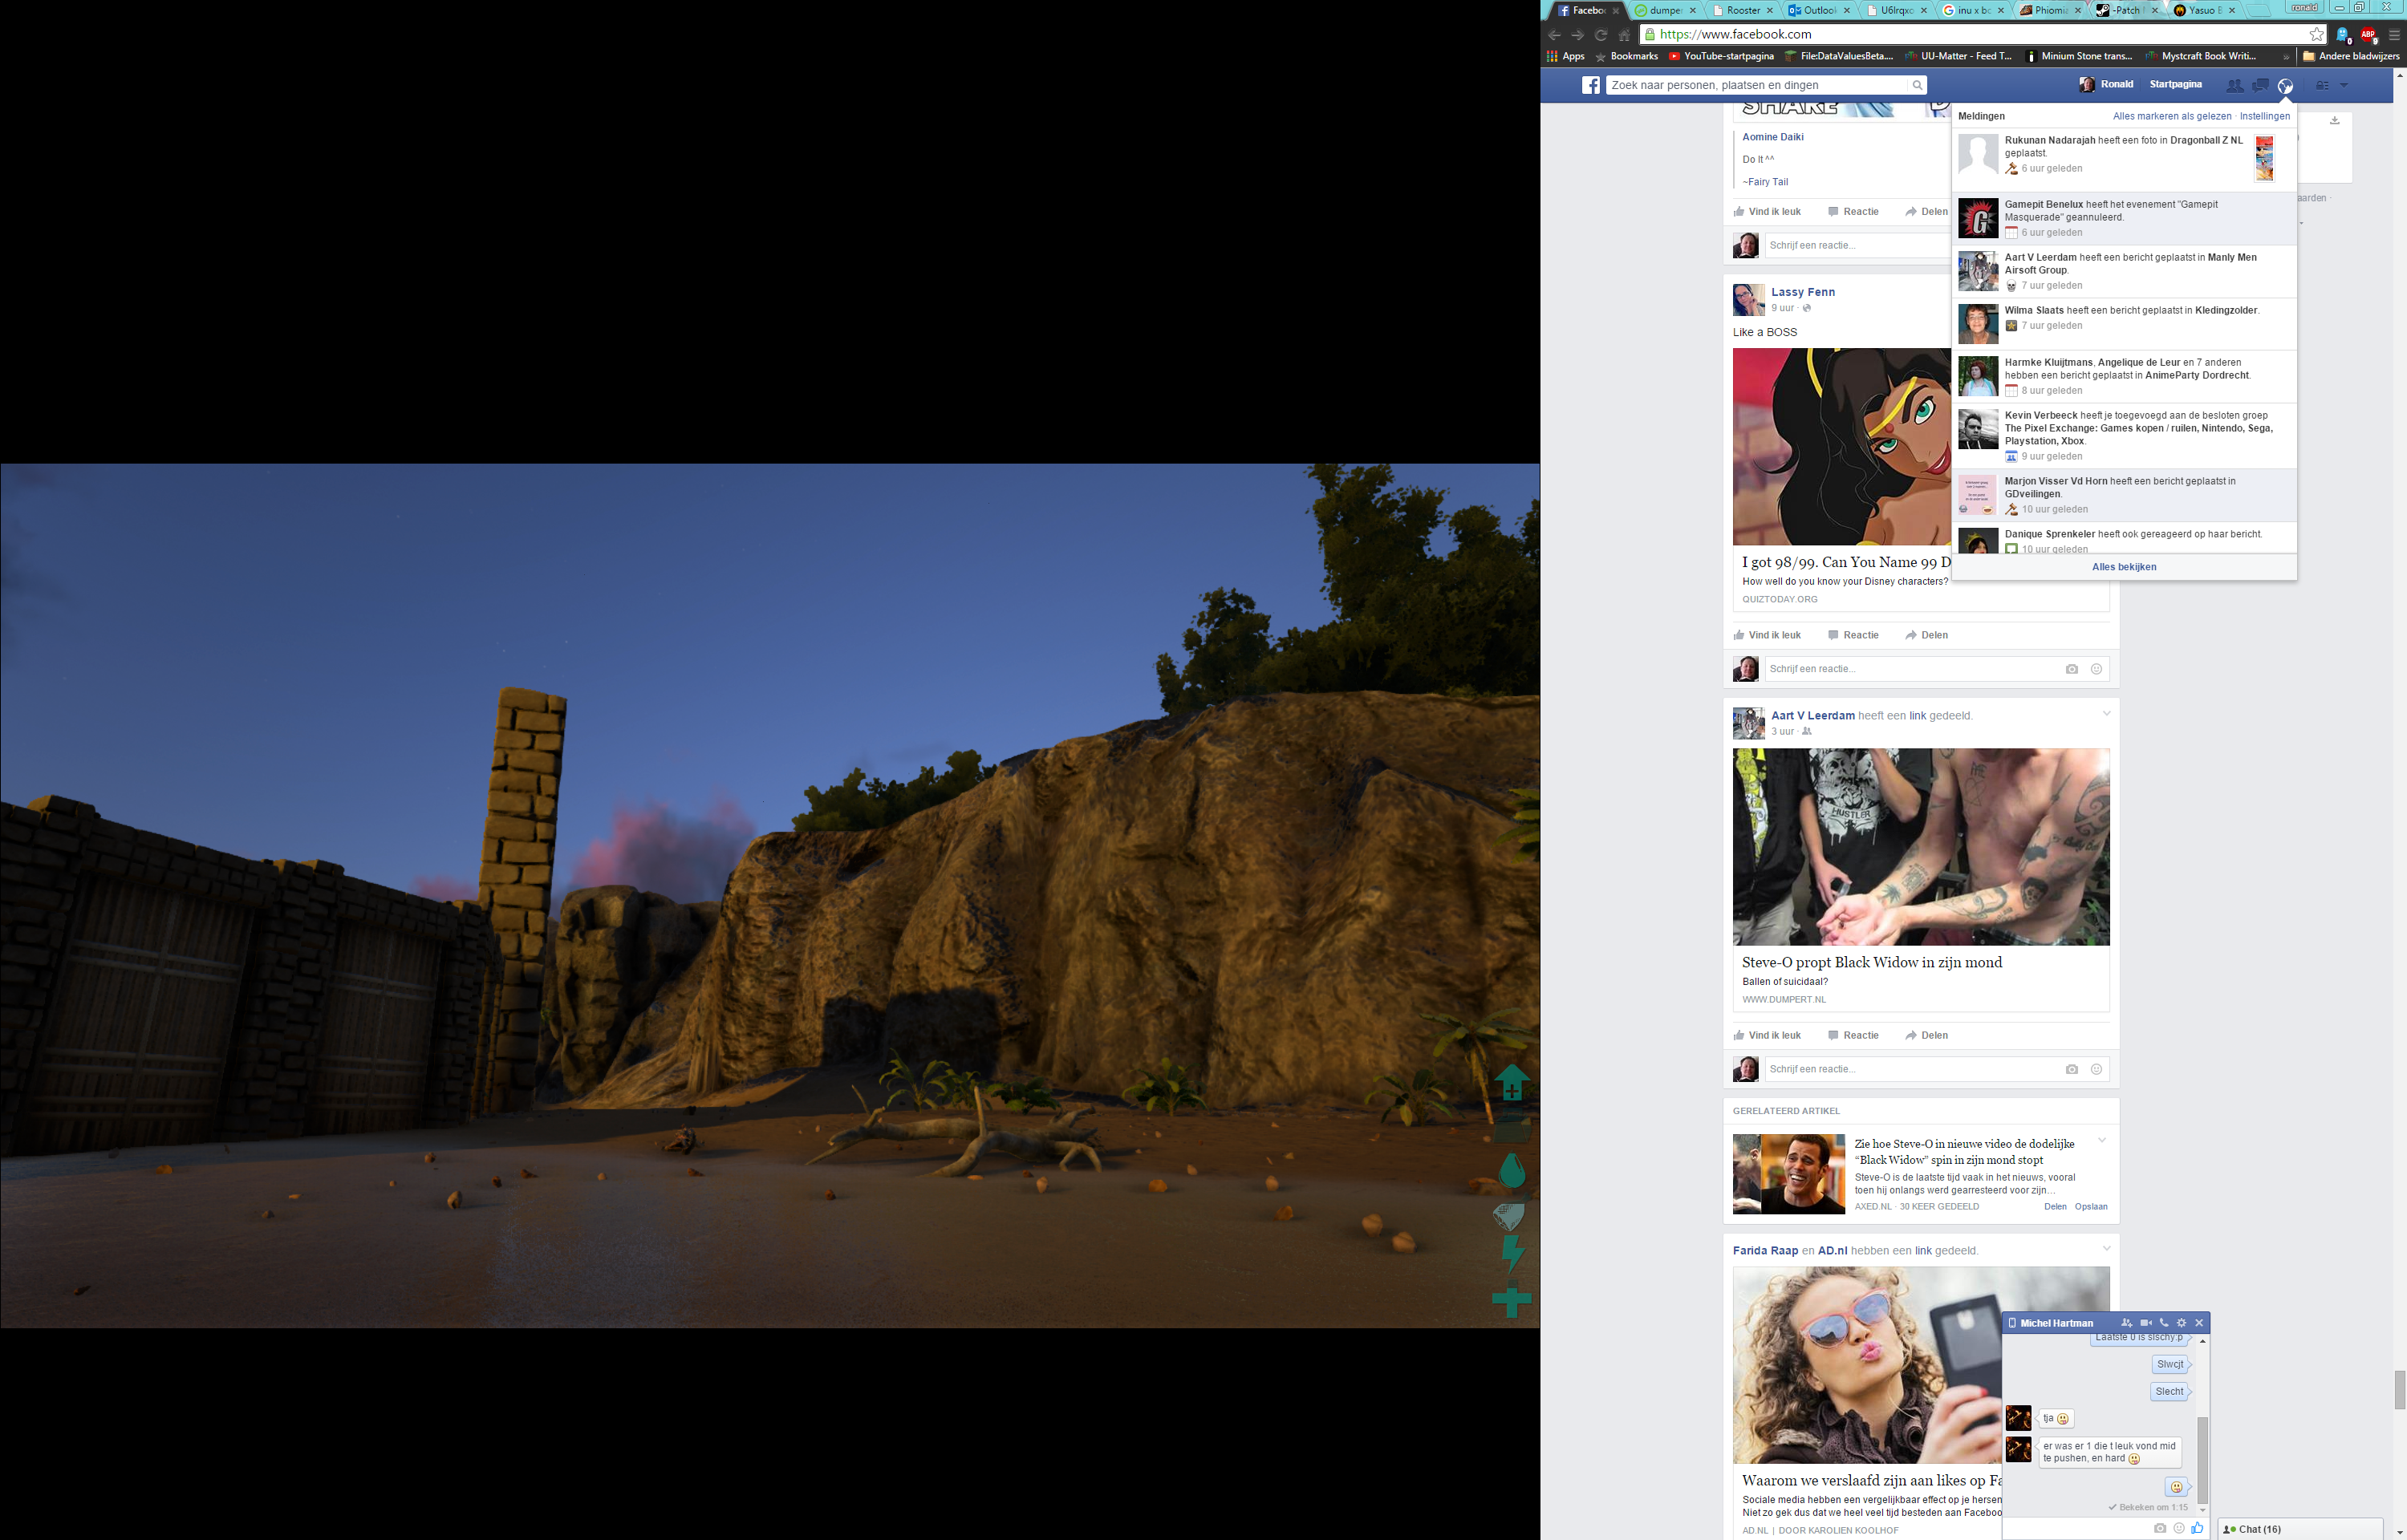
Task: Open the Facebook notifications globe icon
Action: point(2285,85)
